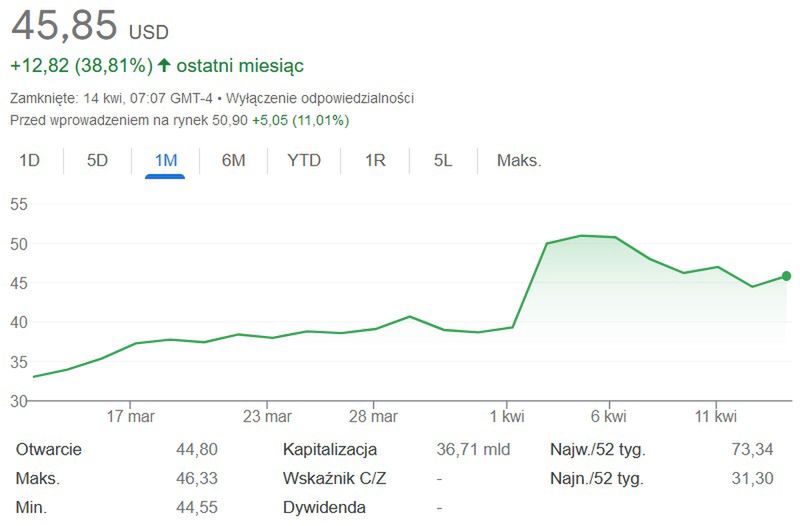The height and width of the screenshot is (526, 800).
Task: Select the 1D time range tab
Action: coord(30,160)
